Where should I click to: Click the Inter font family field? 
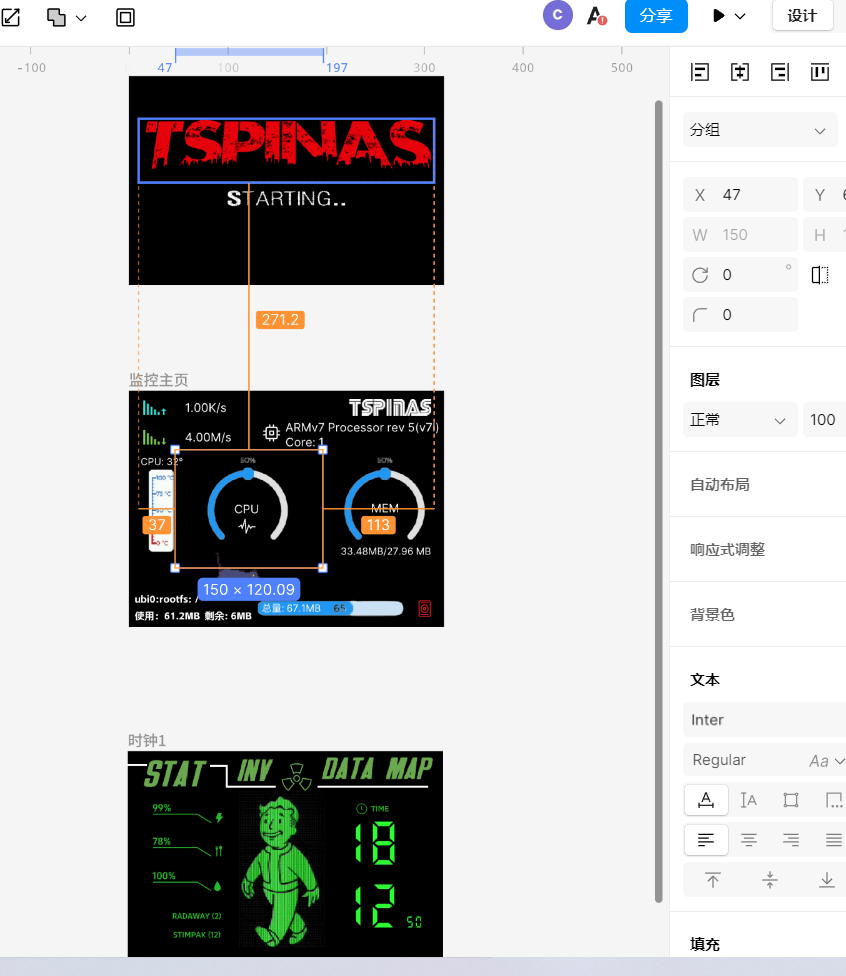coord(764,720)
